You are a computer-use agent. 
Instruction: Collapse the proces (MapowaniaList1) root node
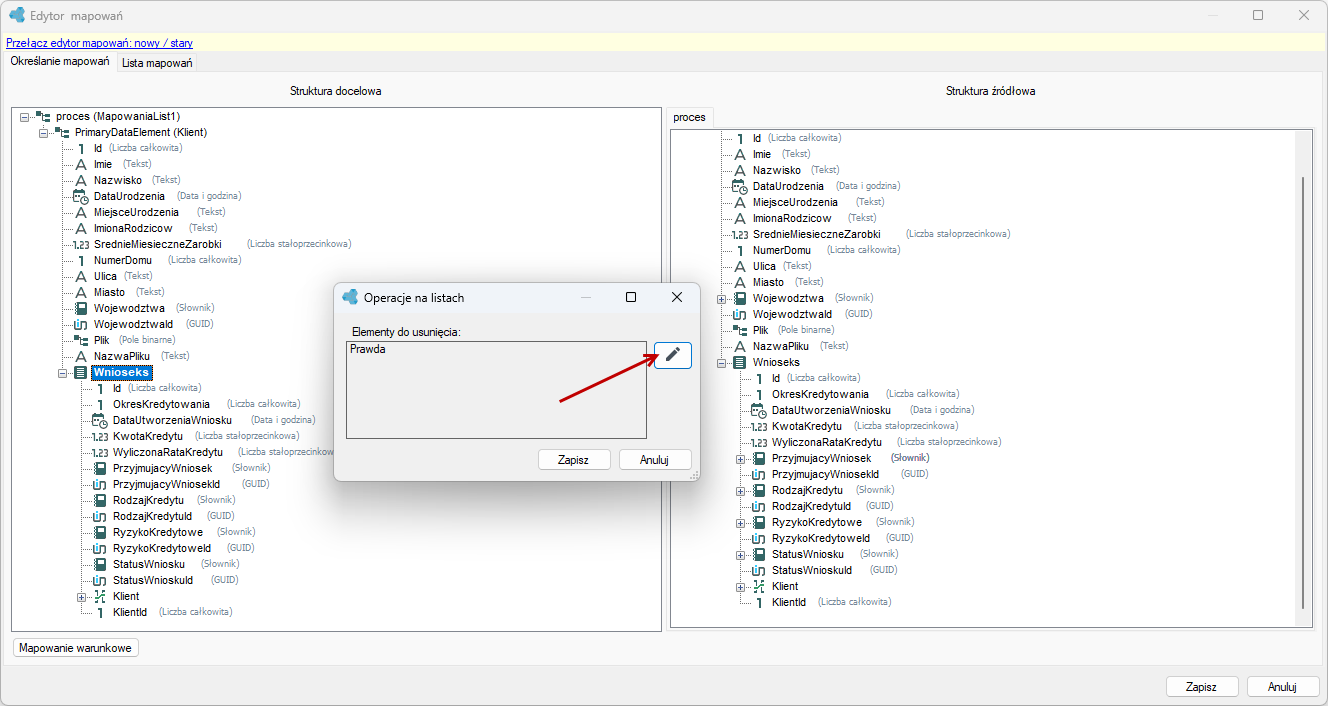(24, 117)
